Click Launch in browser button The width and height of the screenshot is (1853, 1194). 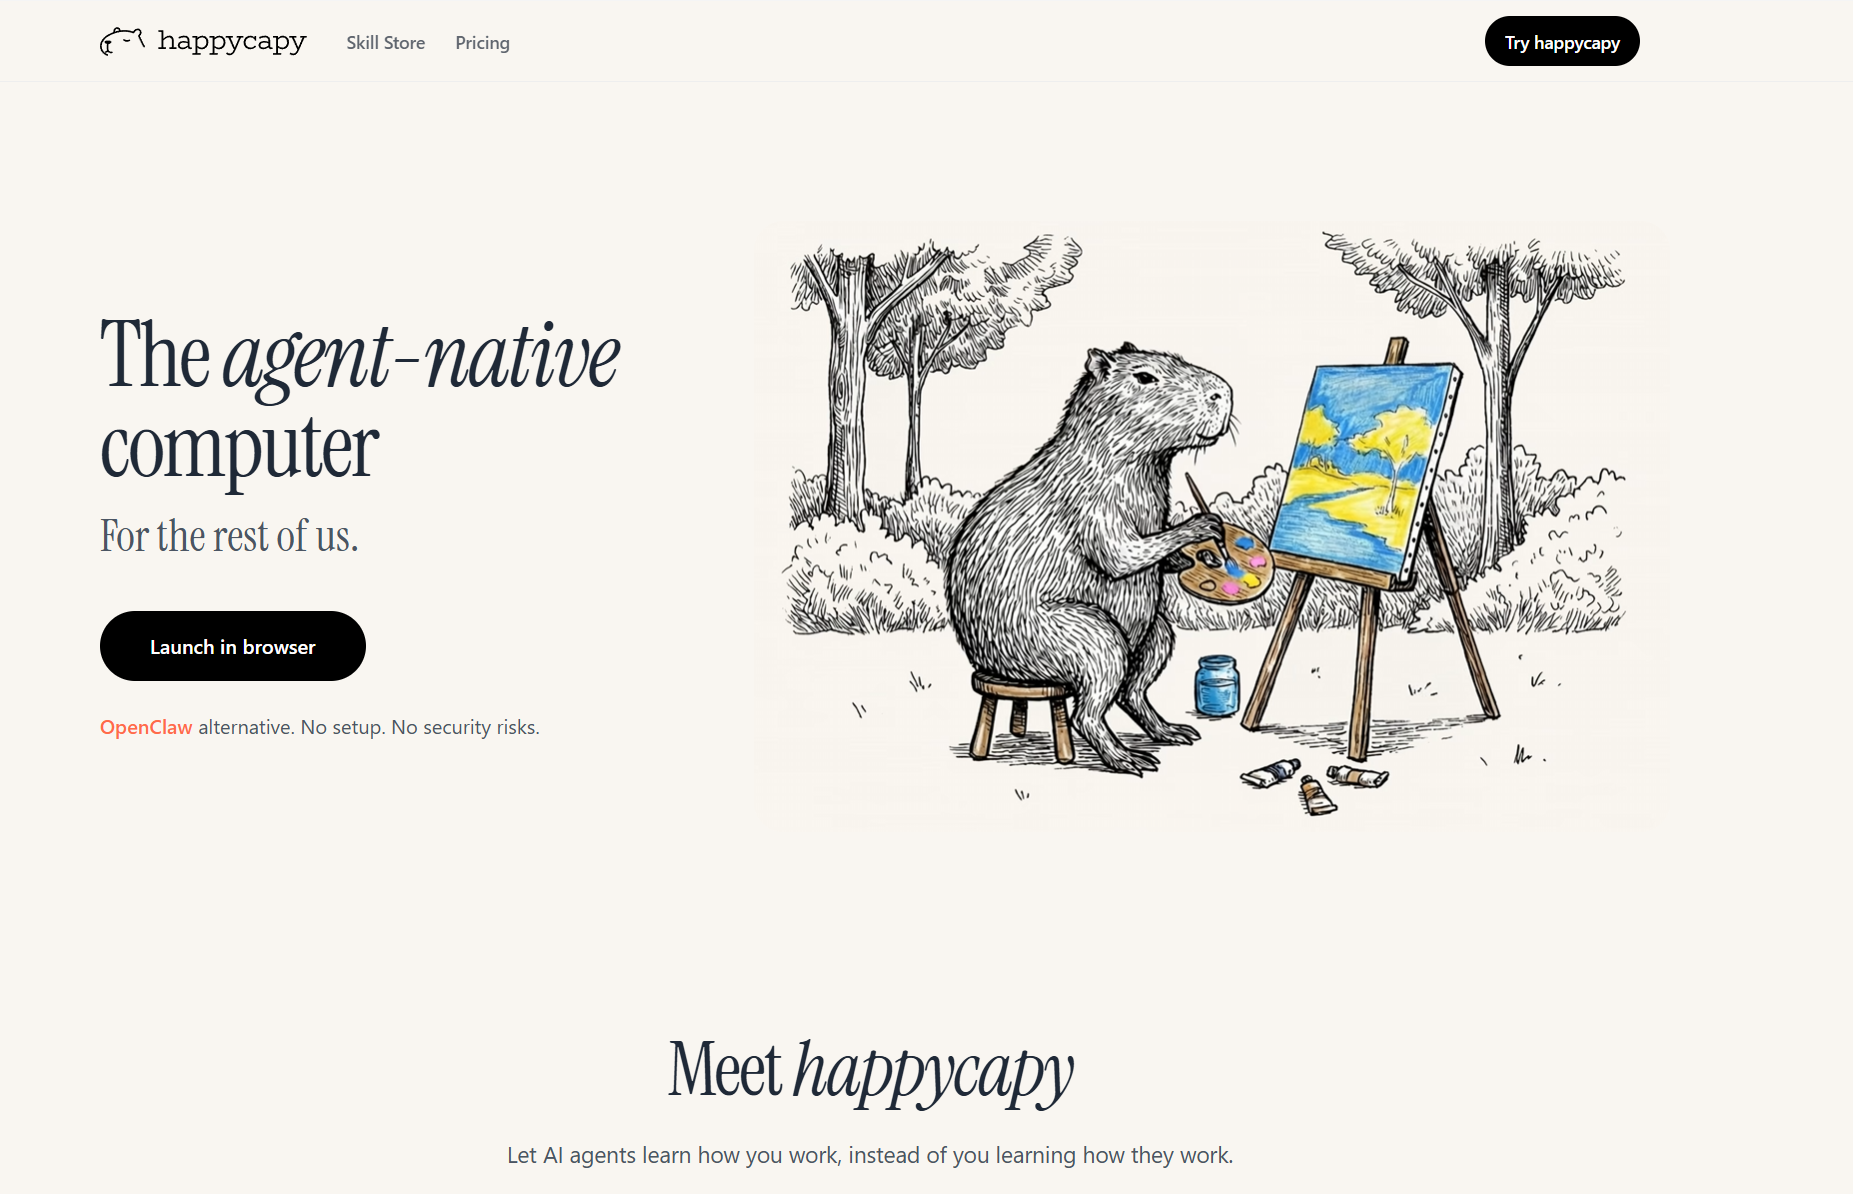coord(233,646)
